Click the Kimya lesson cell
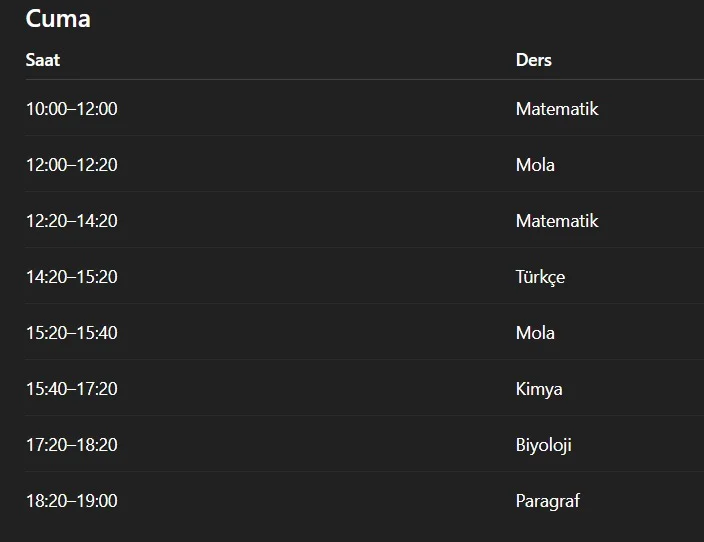 (539, 389)
